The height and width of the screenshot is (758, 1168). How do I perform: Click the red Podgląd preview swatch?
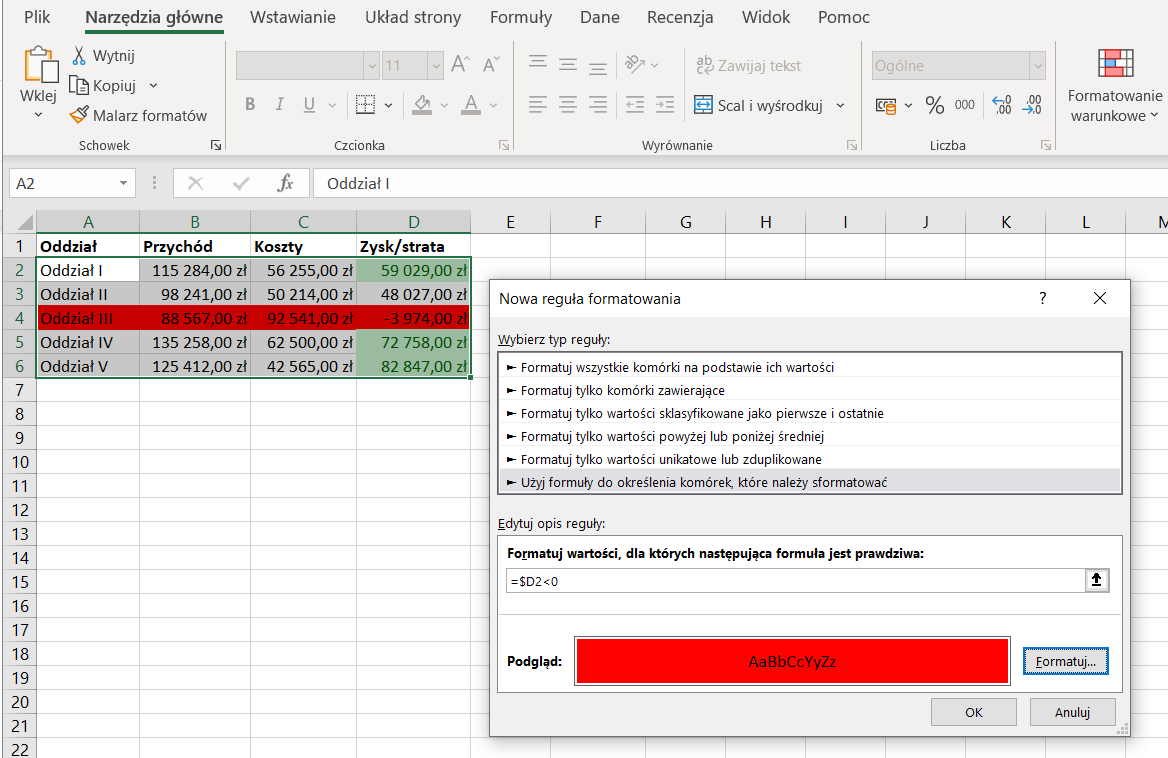point(792,661)
